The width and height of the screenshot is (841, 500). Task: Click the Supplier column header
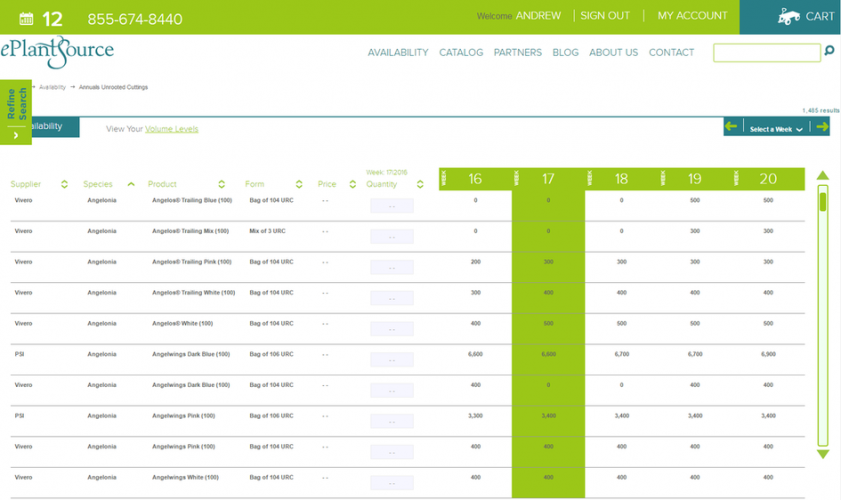25,184
